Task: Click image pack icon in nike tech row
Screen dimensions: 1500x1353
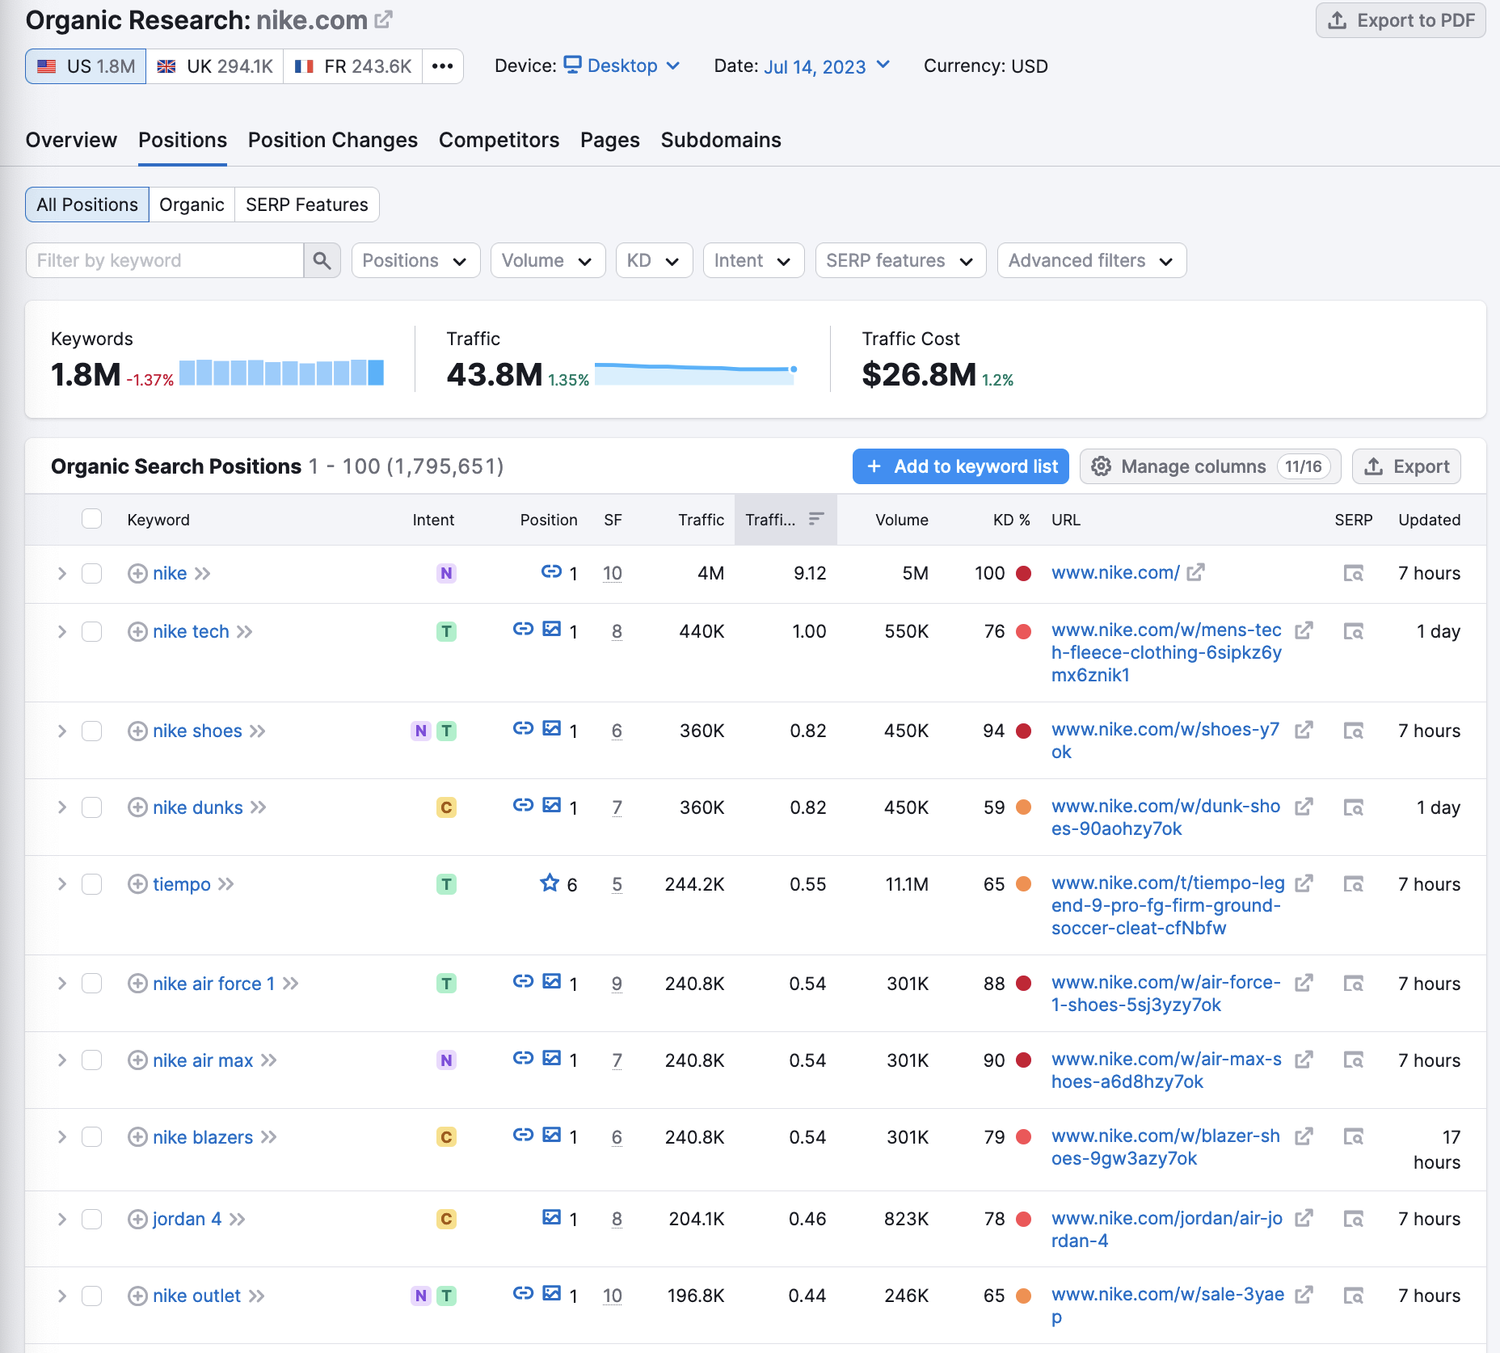Action: (552, 629)
